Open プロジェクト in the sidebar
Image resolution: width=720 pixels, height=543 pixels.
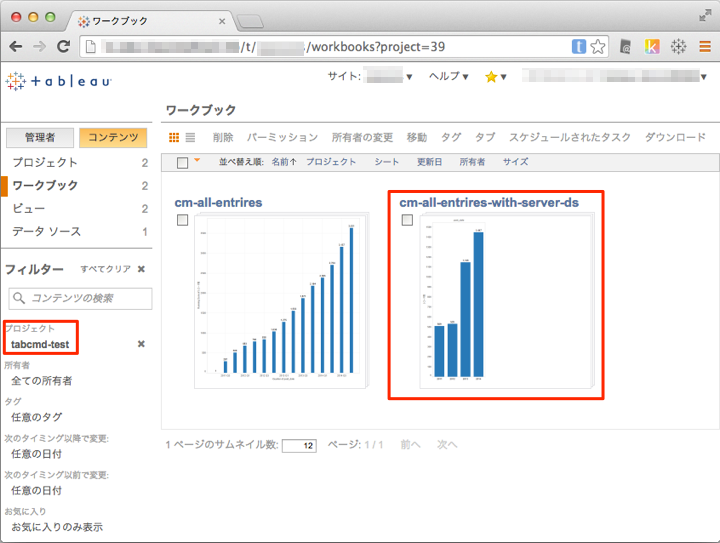pos(45,162)
